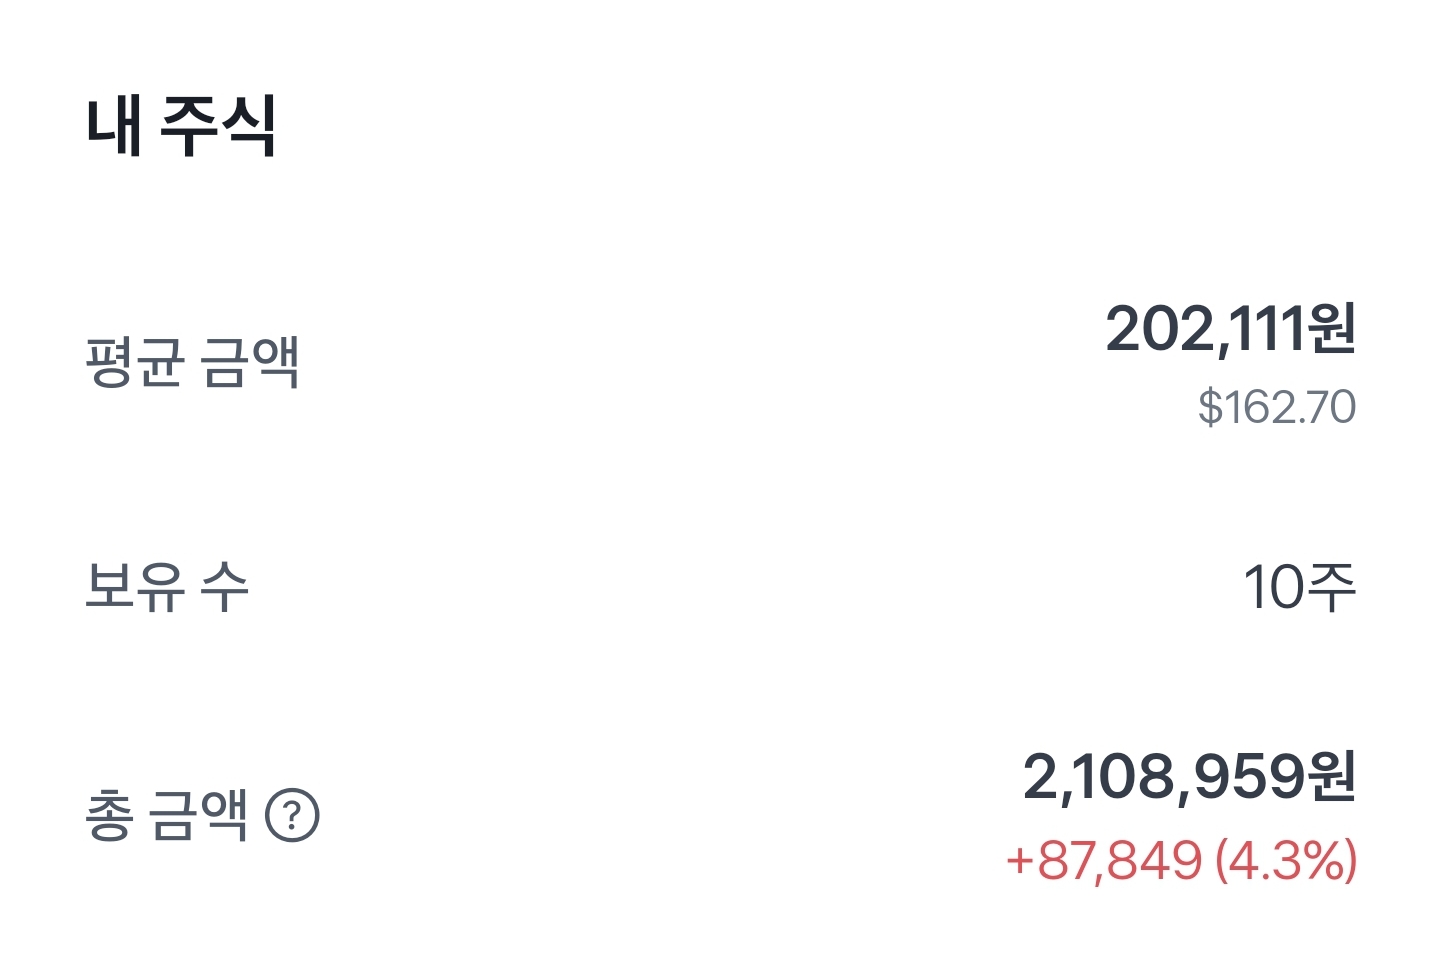Click the 원 unit after 2,108,959

point(1331,777)
